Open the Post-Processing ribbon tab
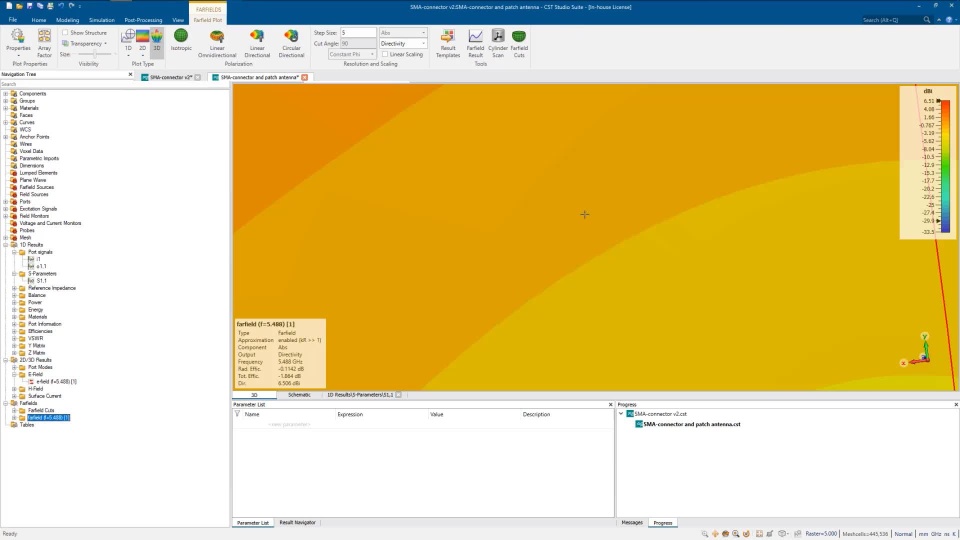Image resolution: width=960 pixels, height=540 pixels. click(x=143, y=20)
